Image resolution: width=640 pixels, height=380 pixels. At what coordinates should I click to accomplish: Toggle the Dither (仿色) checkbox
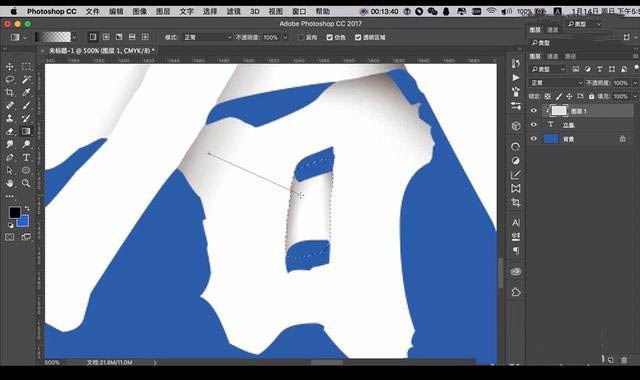(330, 38)
